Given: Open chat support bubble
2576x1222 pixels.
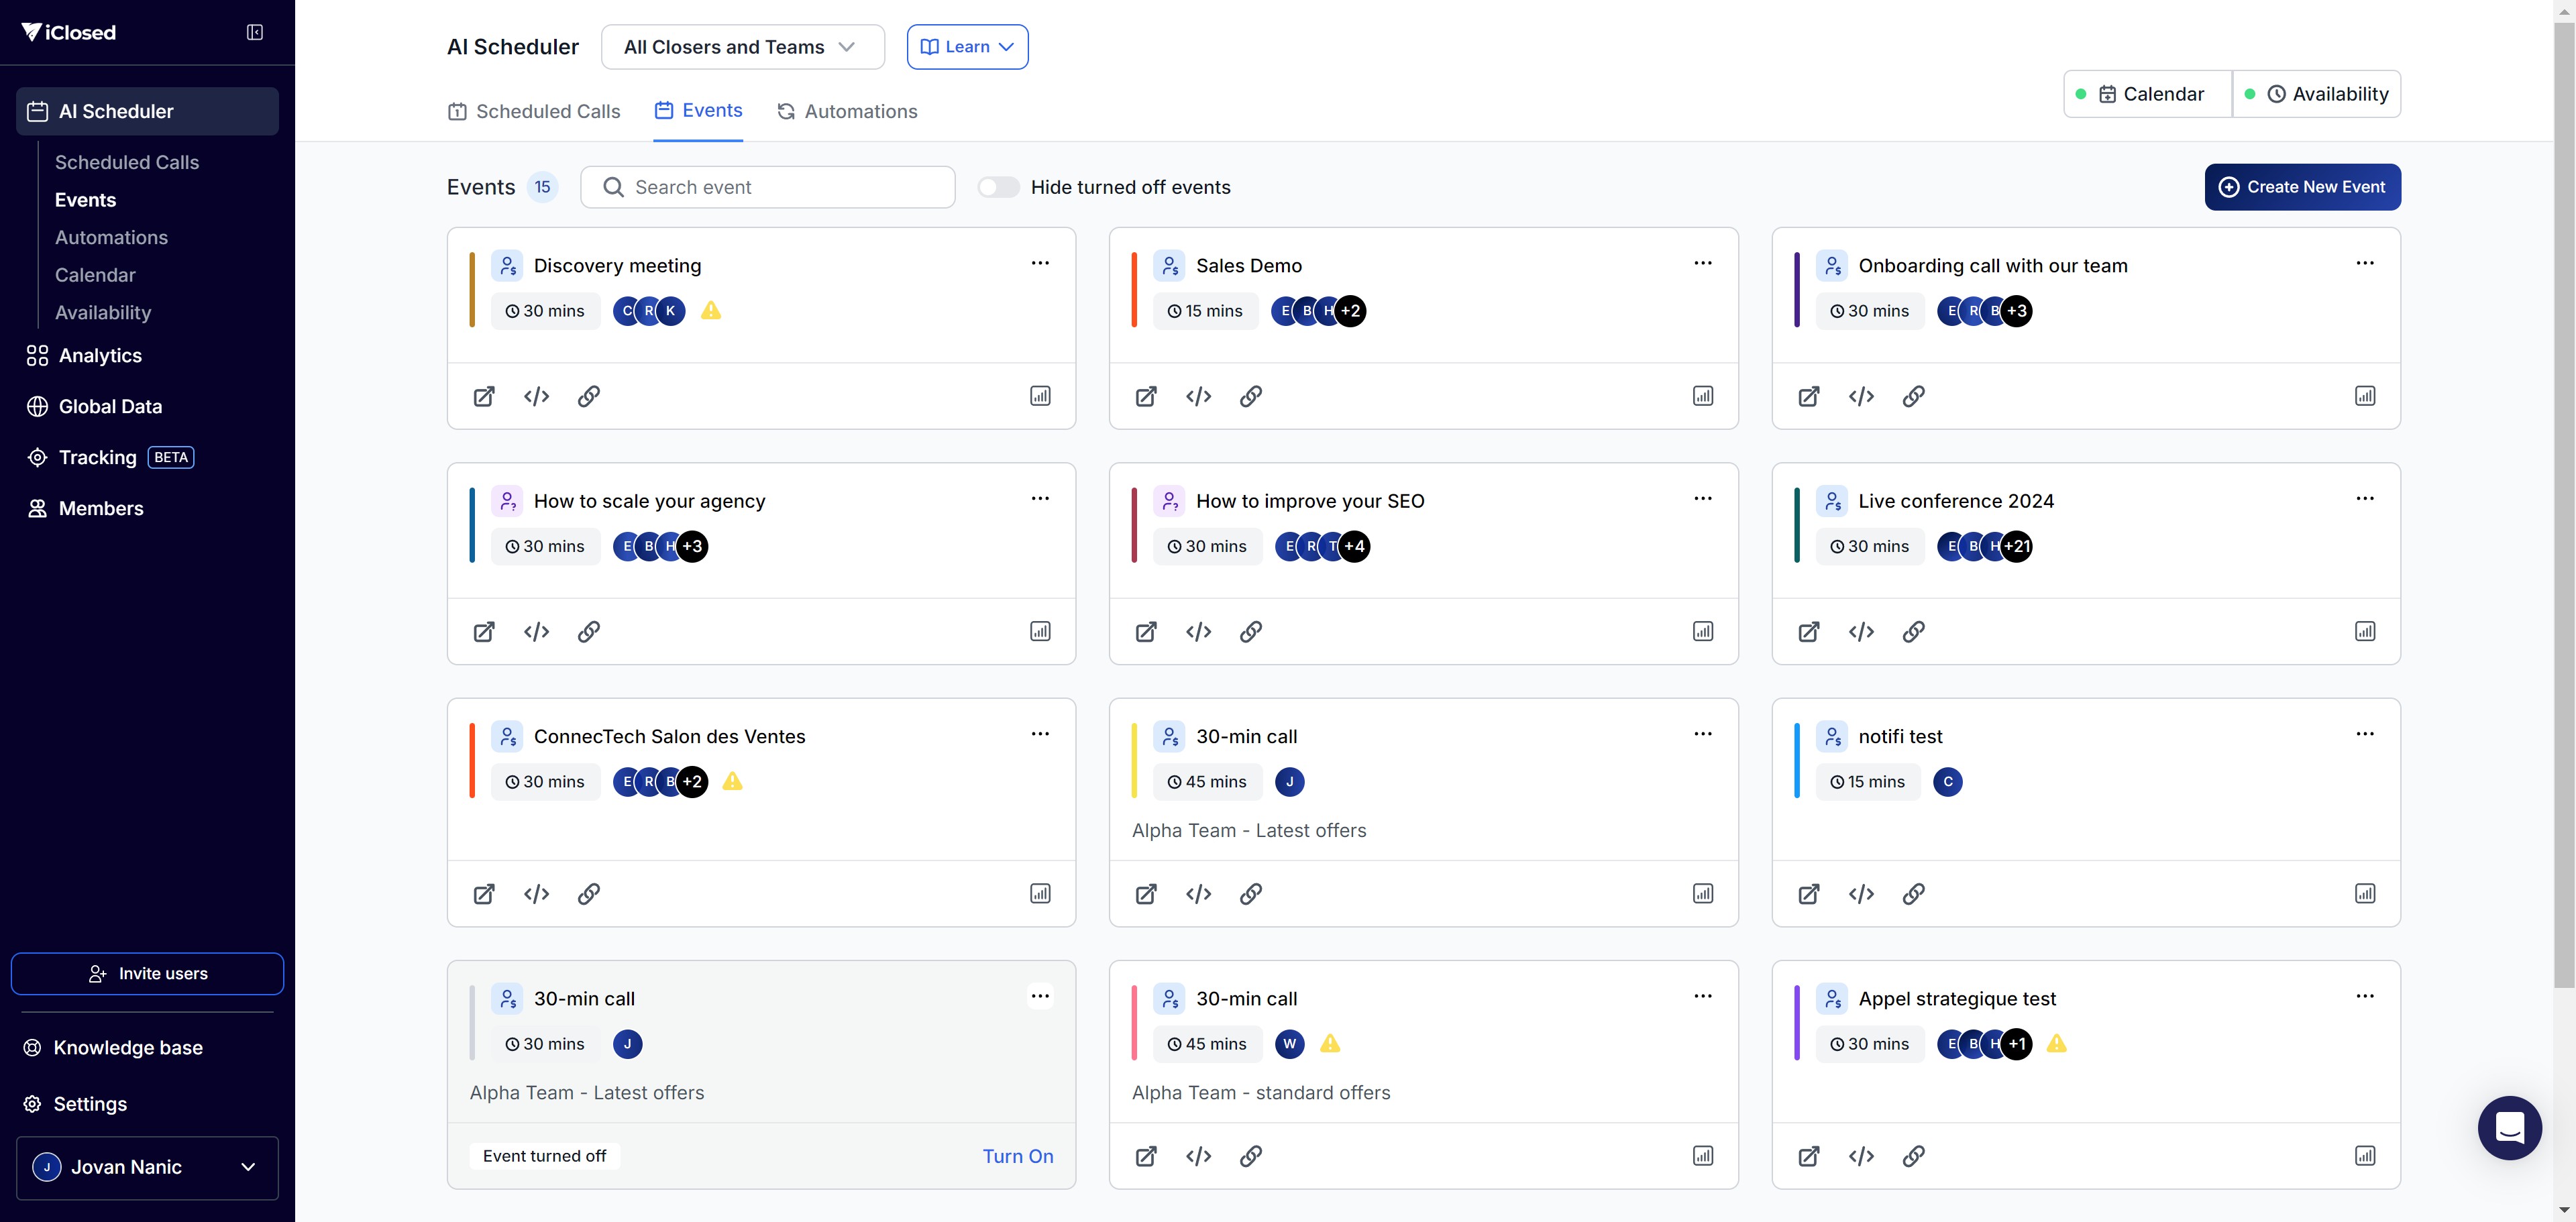Looking at the screenshot, I should pos(2509,1127).
